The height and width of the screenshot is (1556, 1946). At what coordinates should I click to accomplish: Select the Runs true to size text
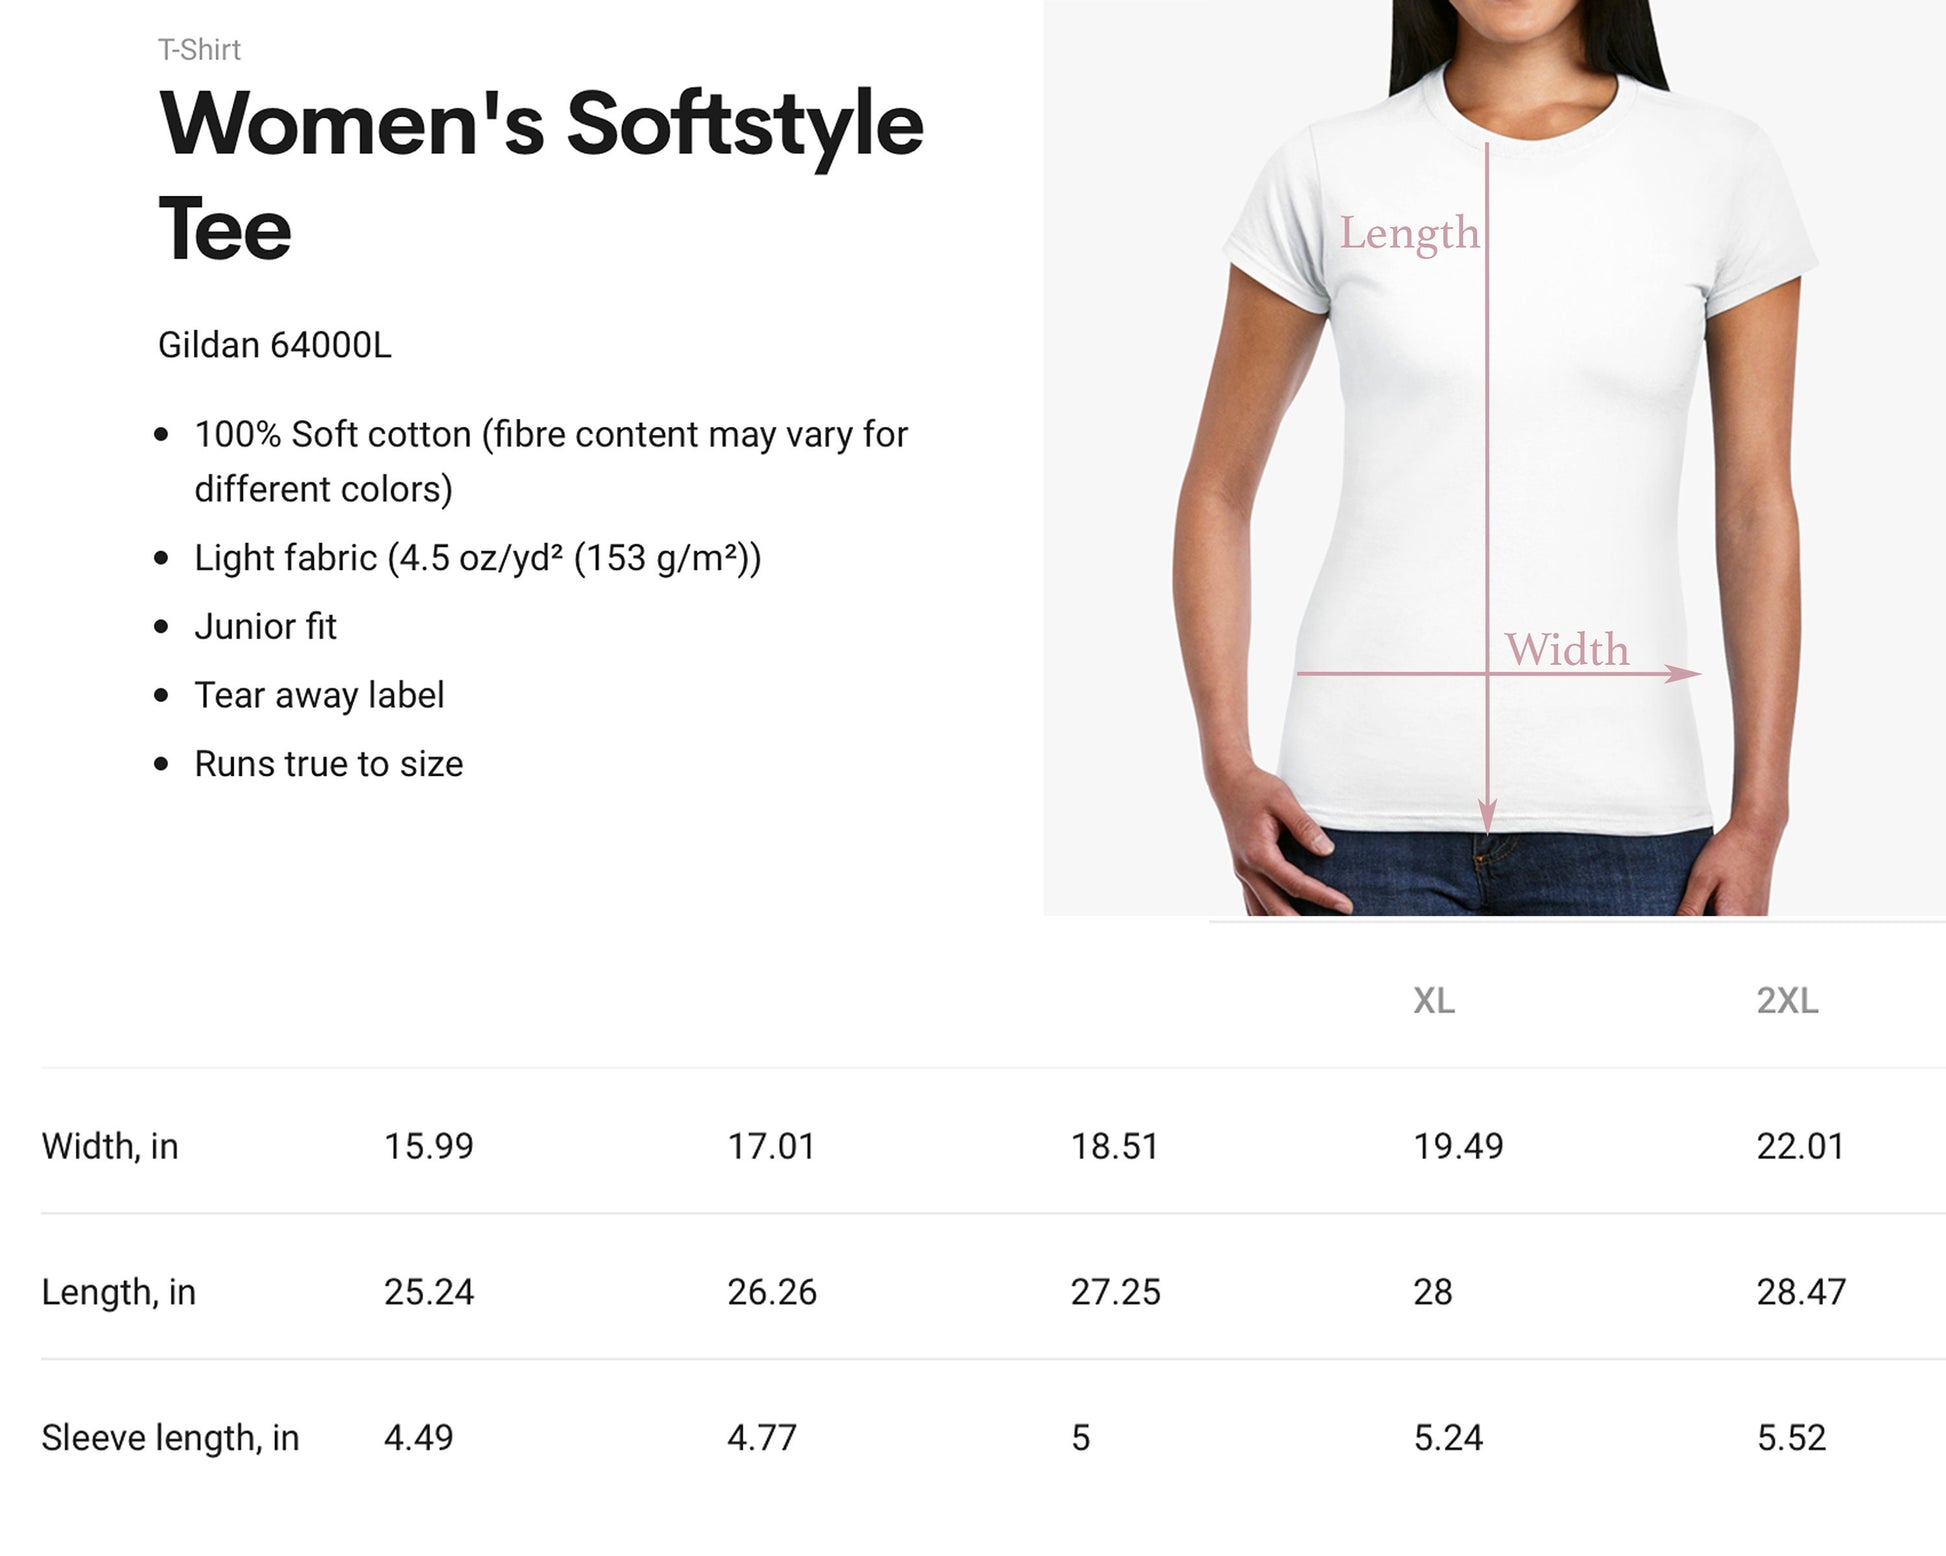(x=328, y=764)
